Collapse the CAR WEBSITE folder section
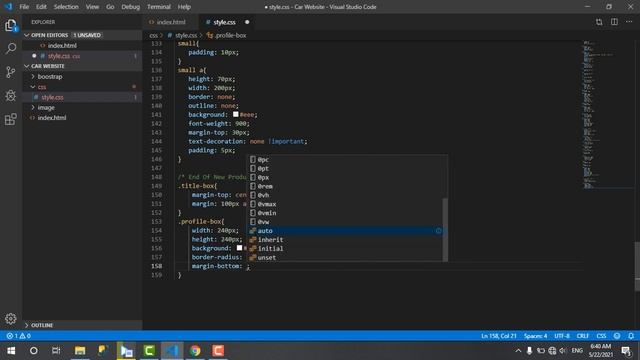Viewport: 640px width, 360px height. (82, 66)
